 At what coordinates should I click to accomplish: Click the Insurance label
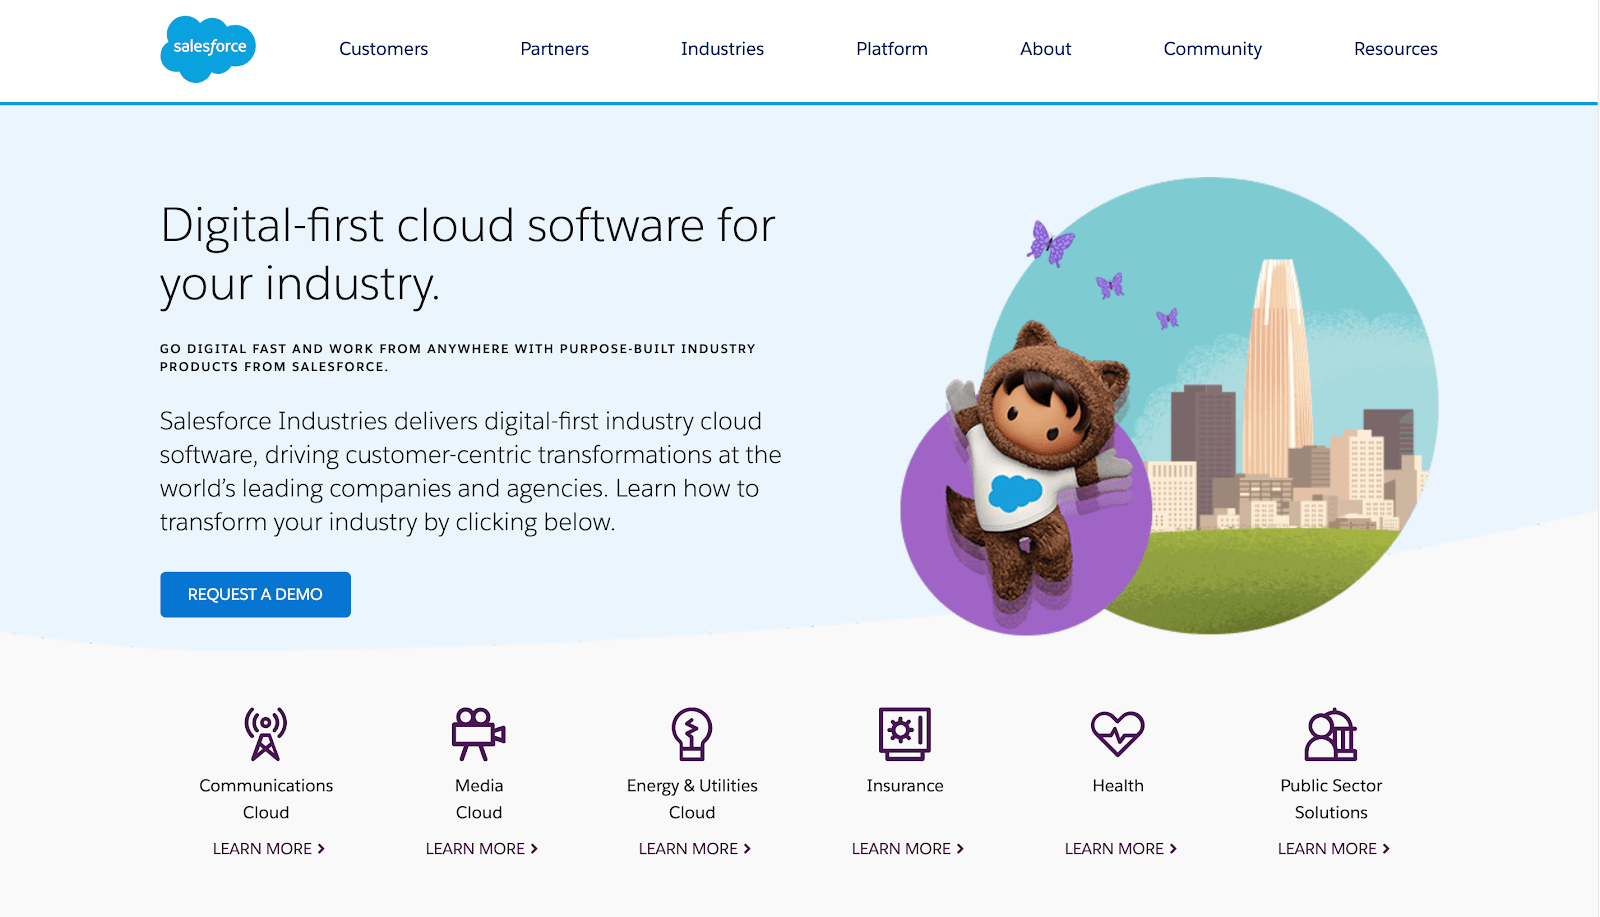pos(905,786)
